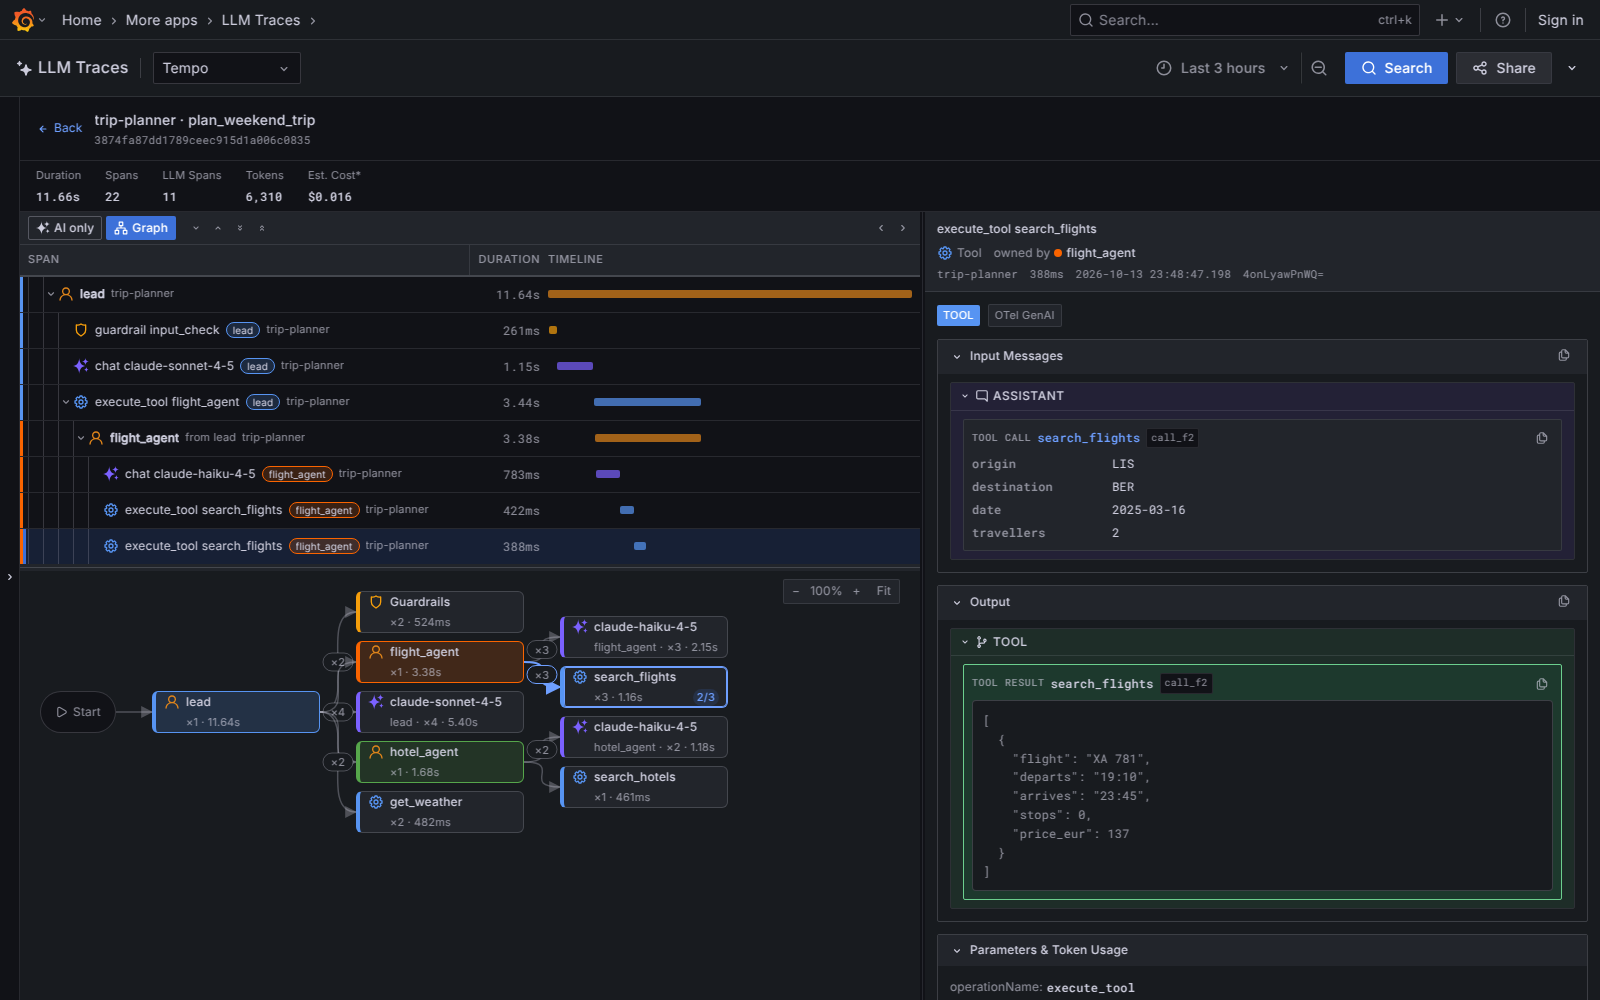
Task: Go to previous span with left arrow
Action: 881,228
